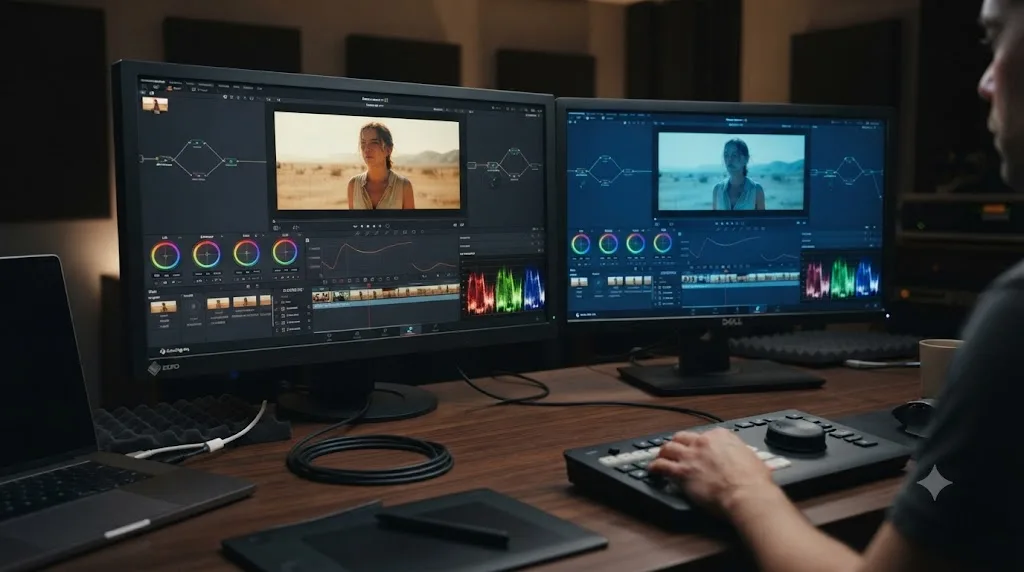Select second color wheel on left monitor
1024x572 pixels.
coord(206,254)
